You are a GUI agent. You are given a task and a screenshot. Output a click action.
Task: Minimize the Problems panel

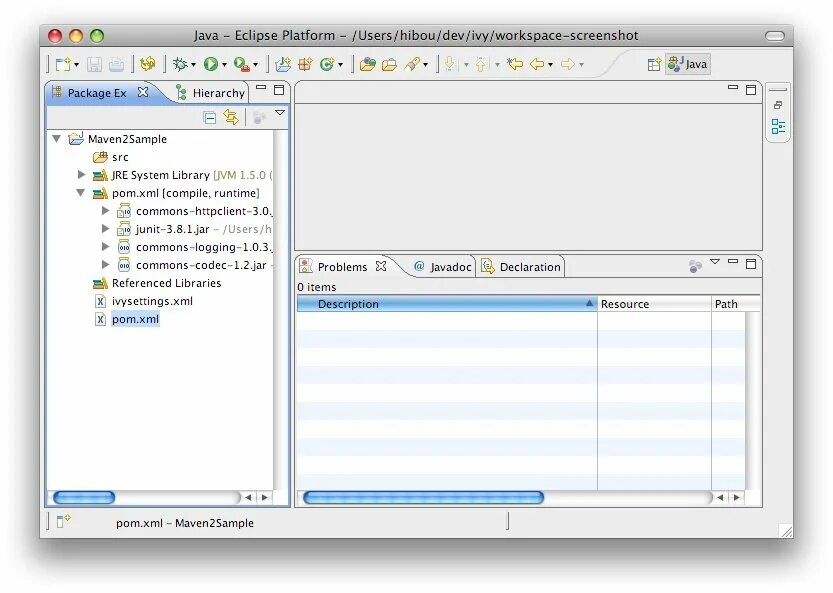click(733, 261)
